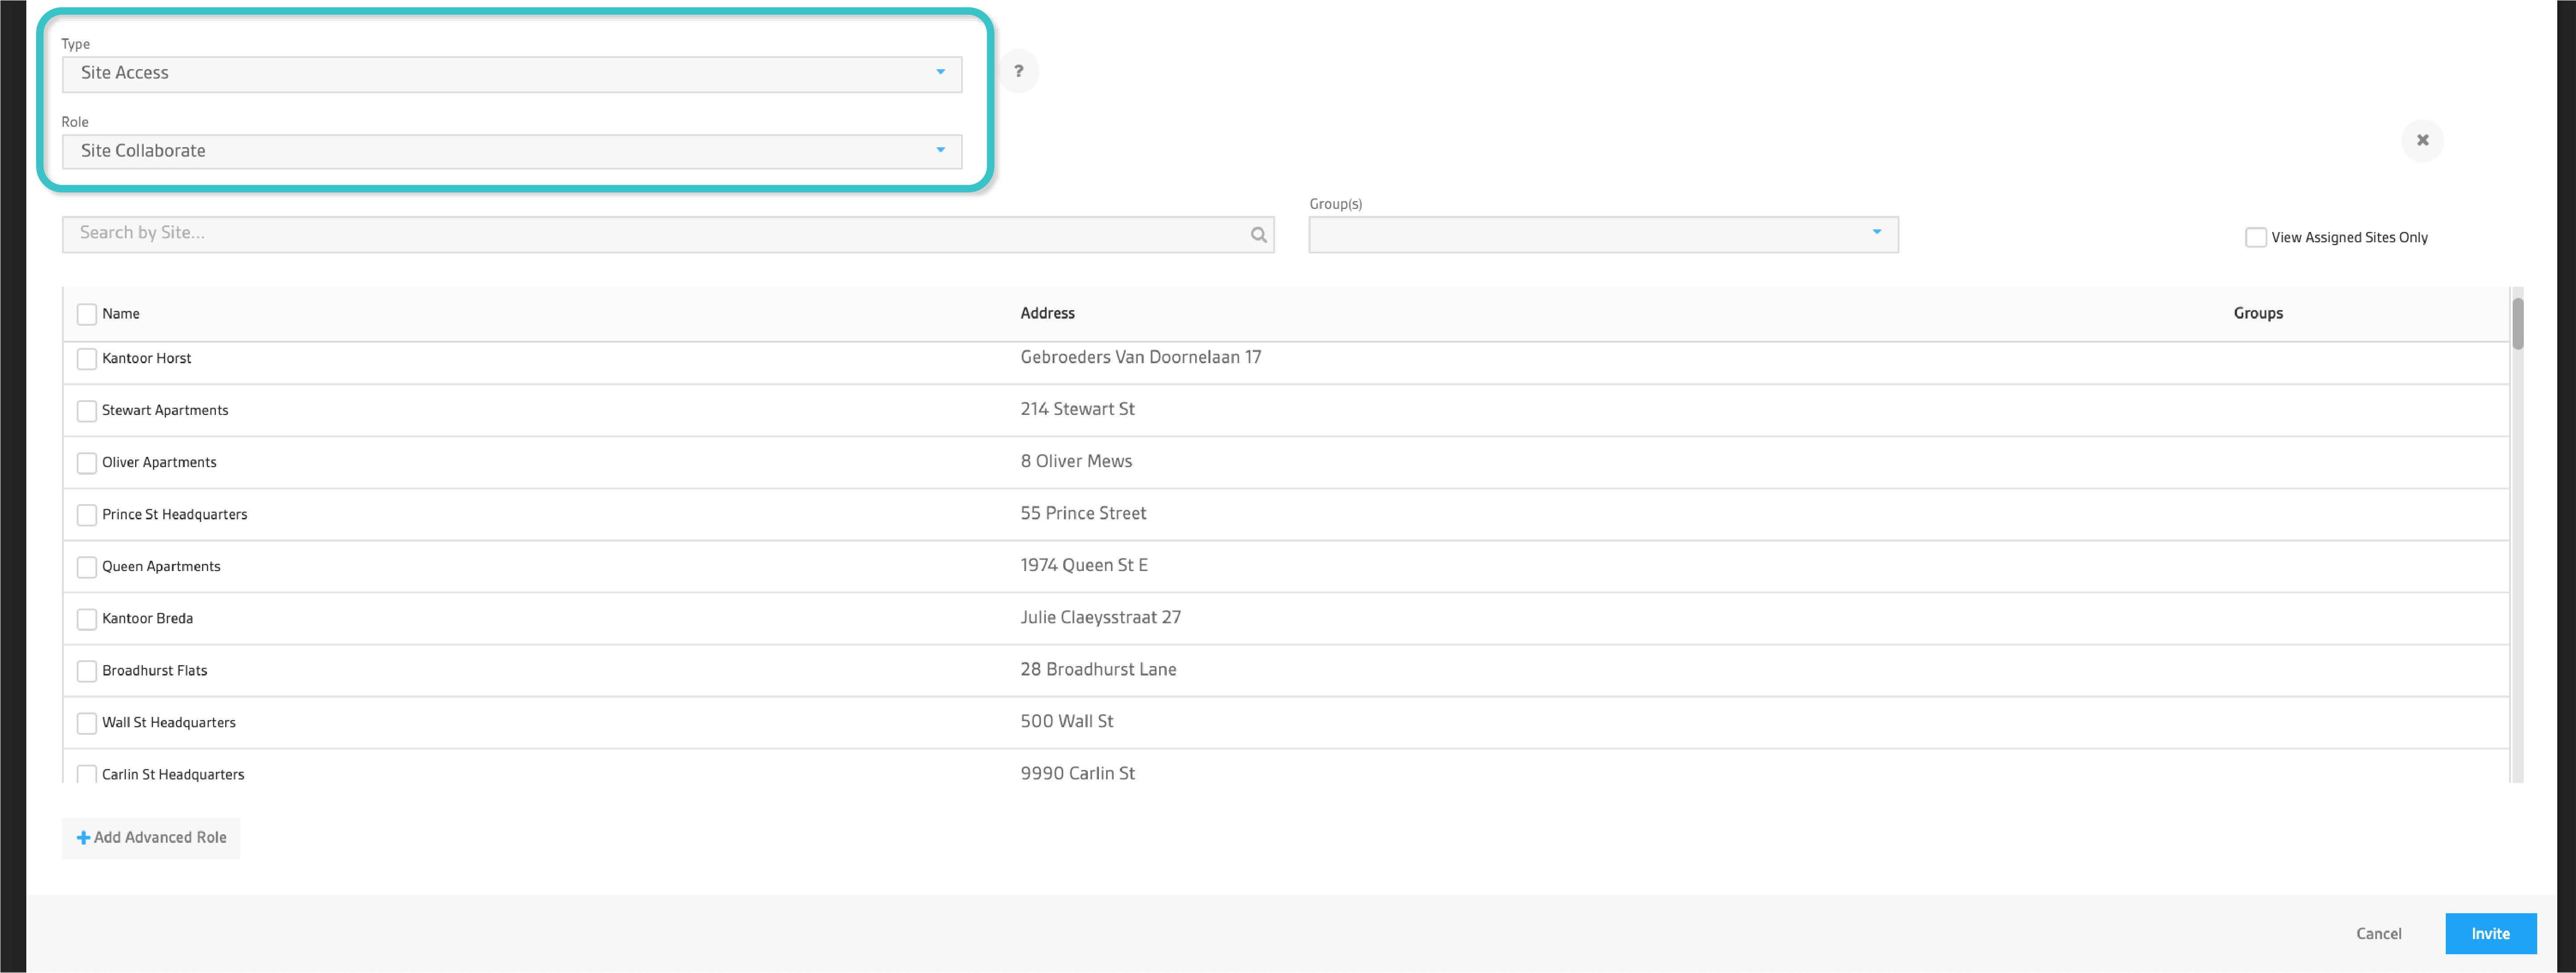Click address 28 Broadhurst Lane
Viewport: 2576px width, 973px height.
[1098, 669]
